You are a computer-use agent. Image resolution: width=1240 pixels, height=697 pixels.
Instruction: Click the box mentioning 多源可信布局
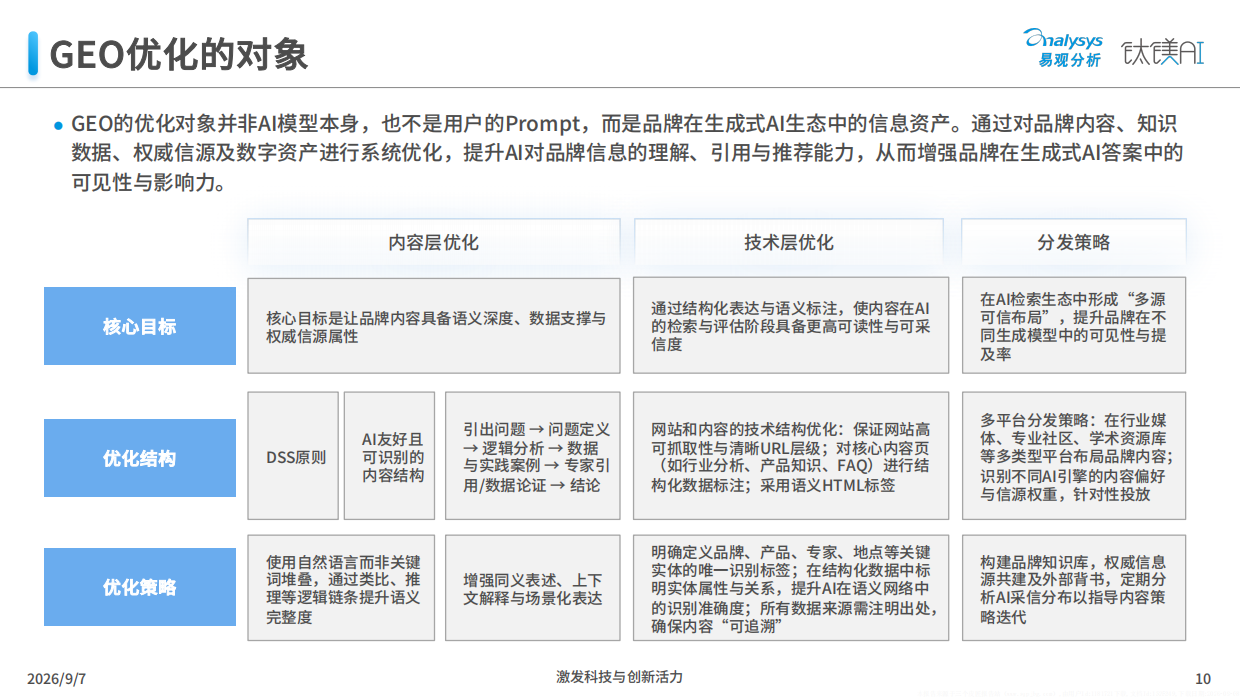[x=1074, y=326]
